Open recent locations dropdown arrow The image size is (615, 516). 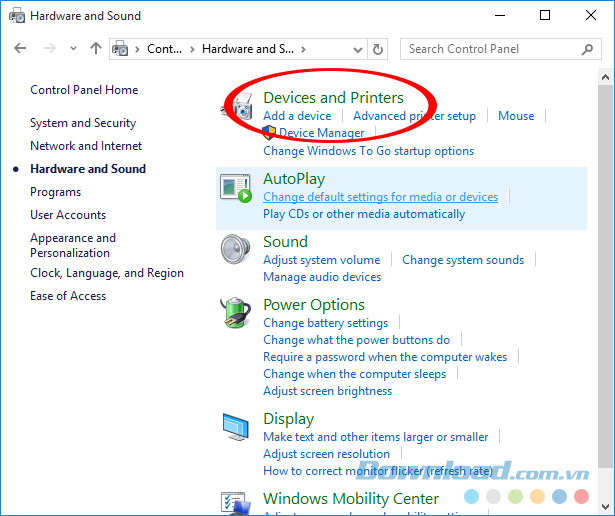coord(73,49)
